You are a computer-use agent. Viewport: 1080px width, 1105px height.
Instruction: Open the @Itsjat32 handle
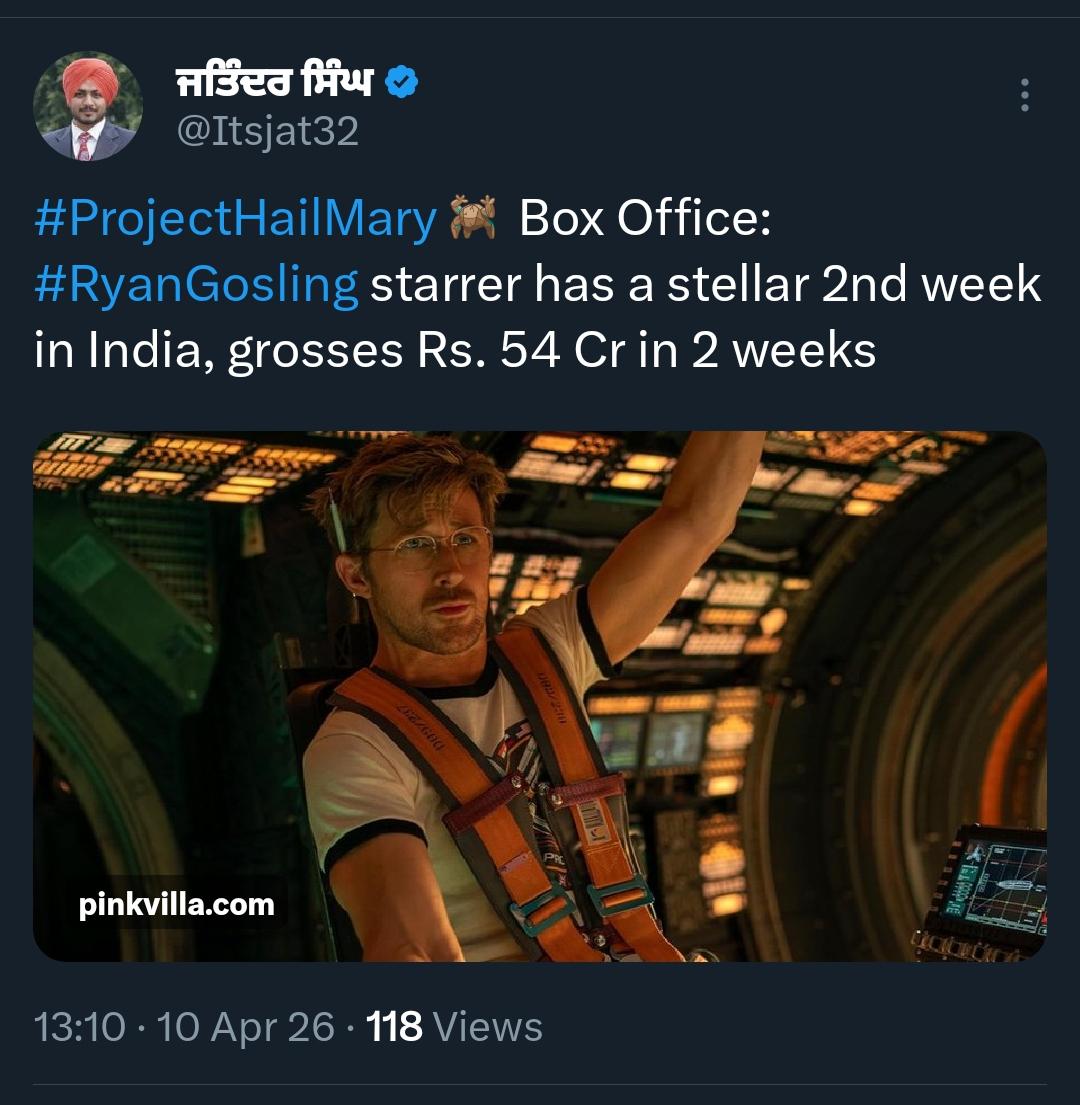[267, 131]
